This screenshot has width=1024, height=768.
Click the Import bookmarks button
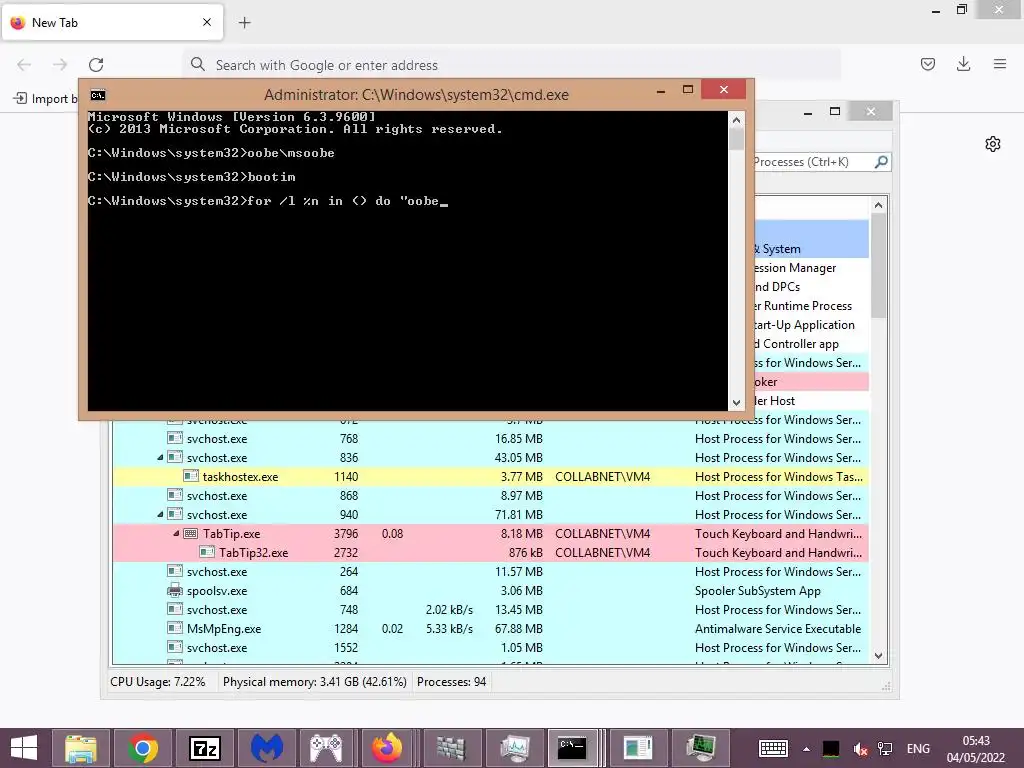(x=45, y=99)
